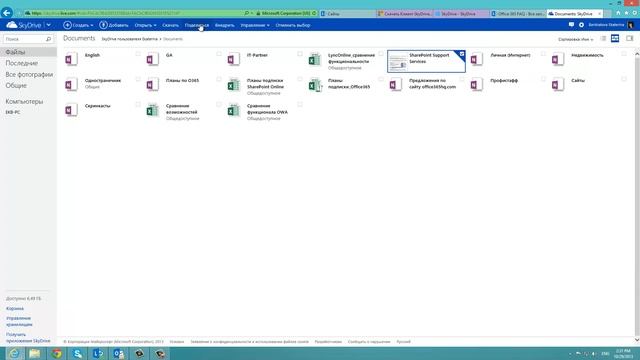The height and width of the screenshot is (360, 640).
Task: Tick the checkbox on the IT-Partner tile
Action: click(300, 54)
